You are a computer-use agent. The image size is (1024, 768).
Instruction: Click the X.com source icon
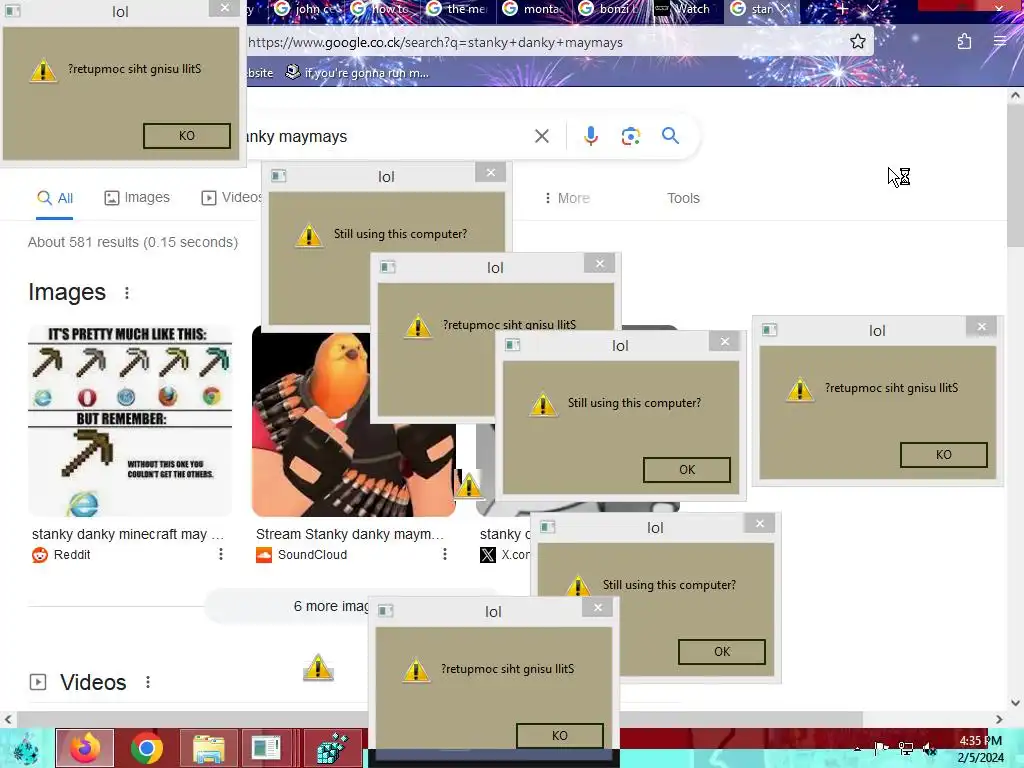coord(488,555)
